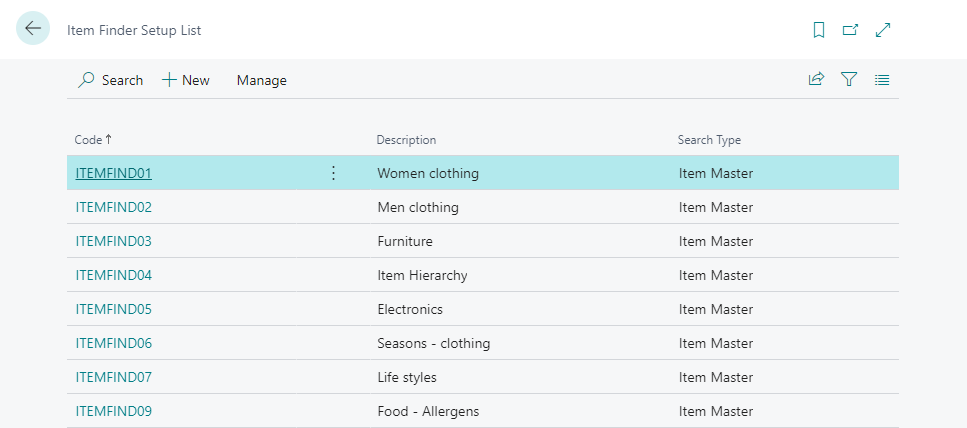
Task: Select the Seasons - clothing description cell
Action: coord(433,343)
